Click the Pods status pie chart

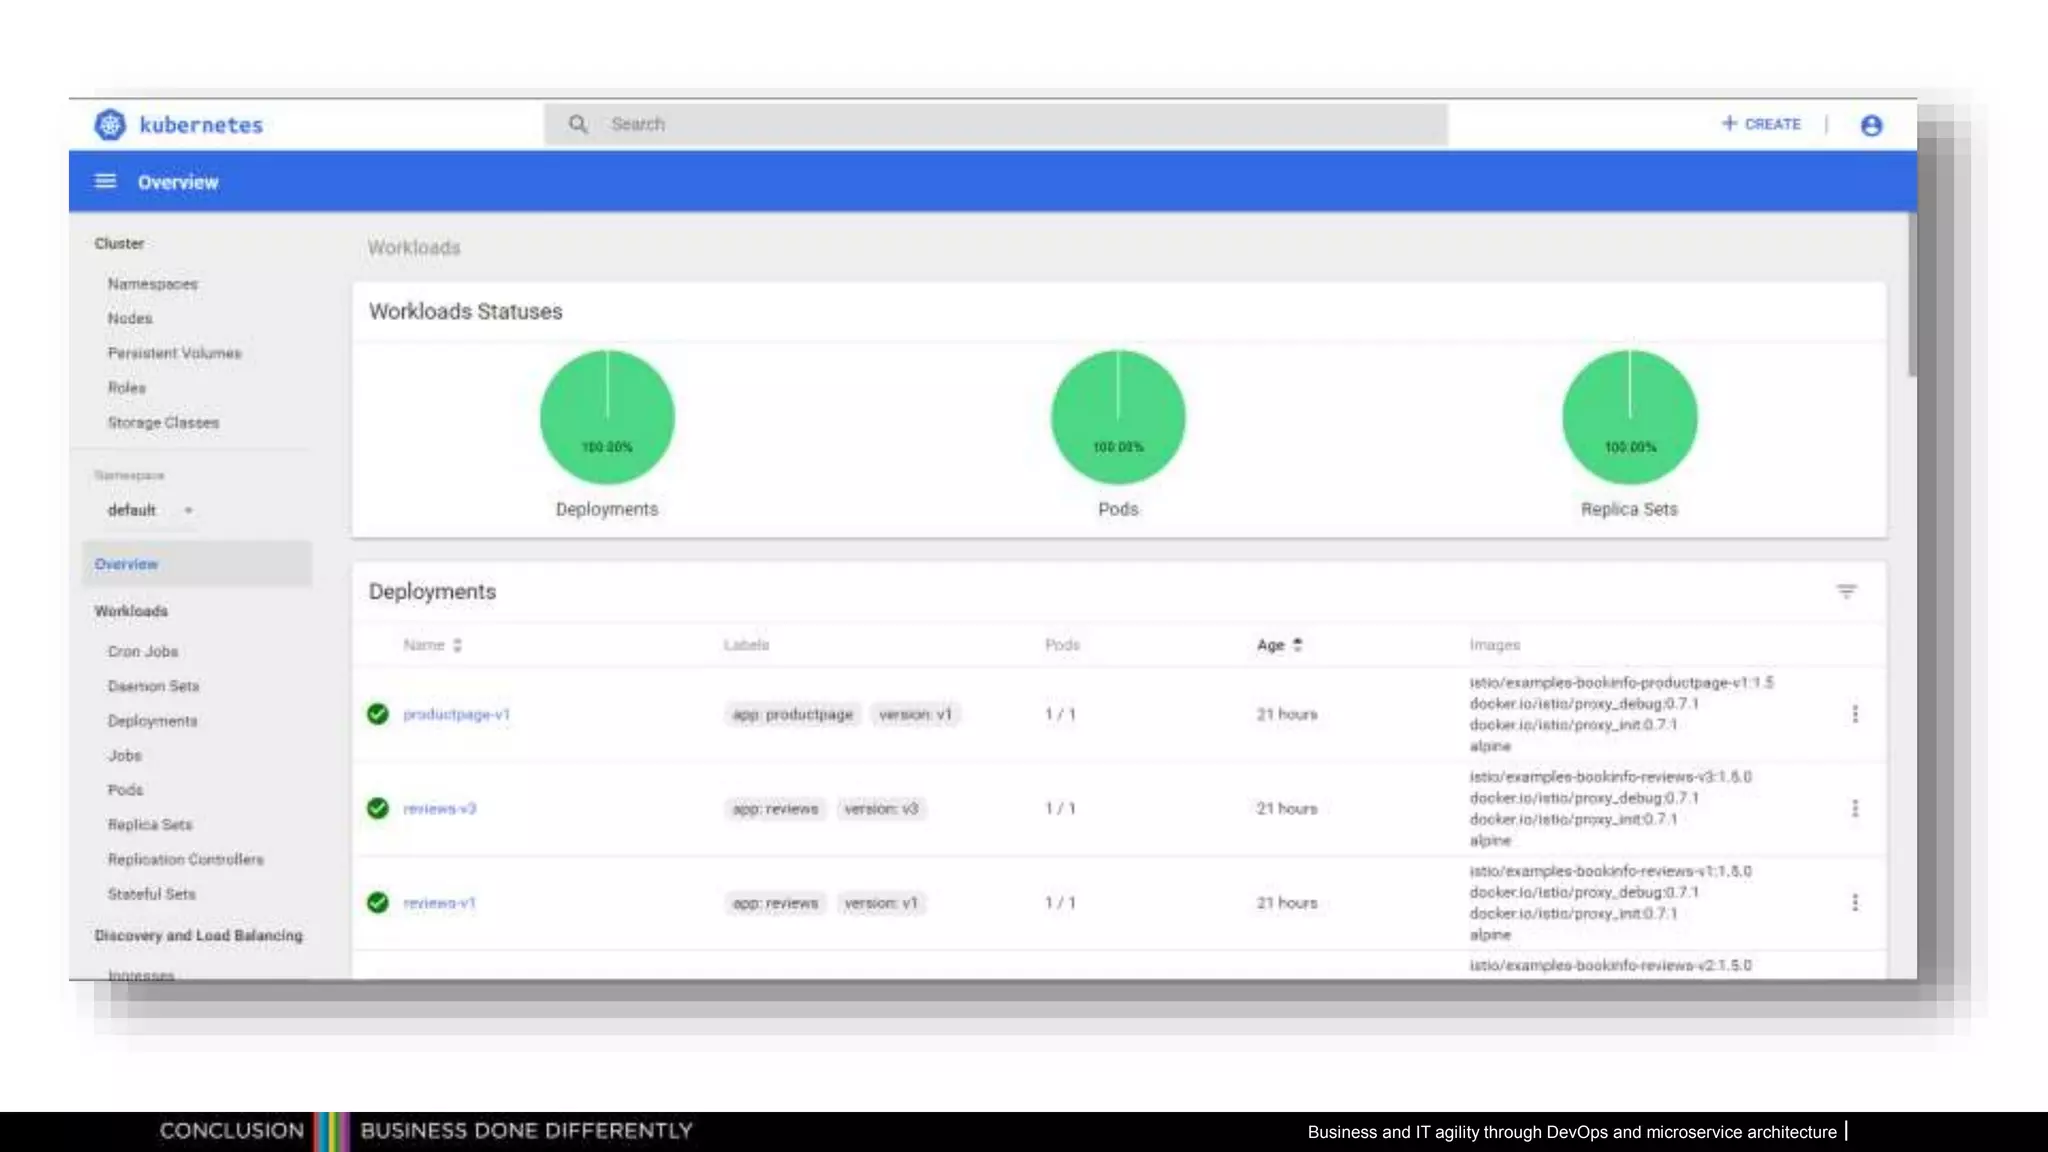tap(1118, 417)
